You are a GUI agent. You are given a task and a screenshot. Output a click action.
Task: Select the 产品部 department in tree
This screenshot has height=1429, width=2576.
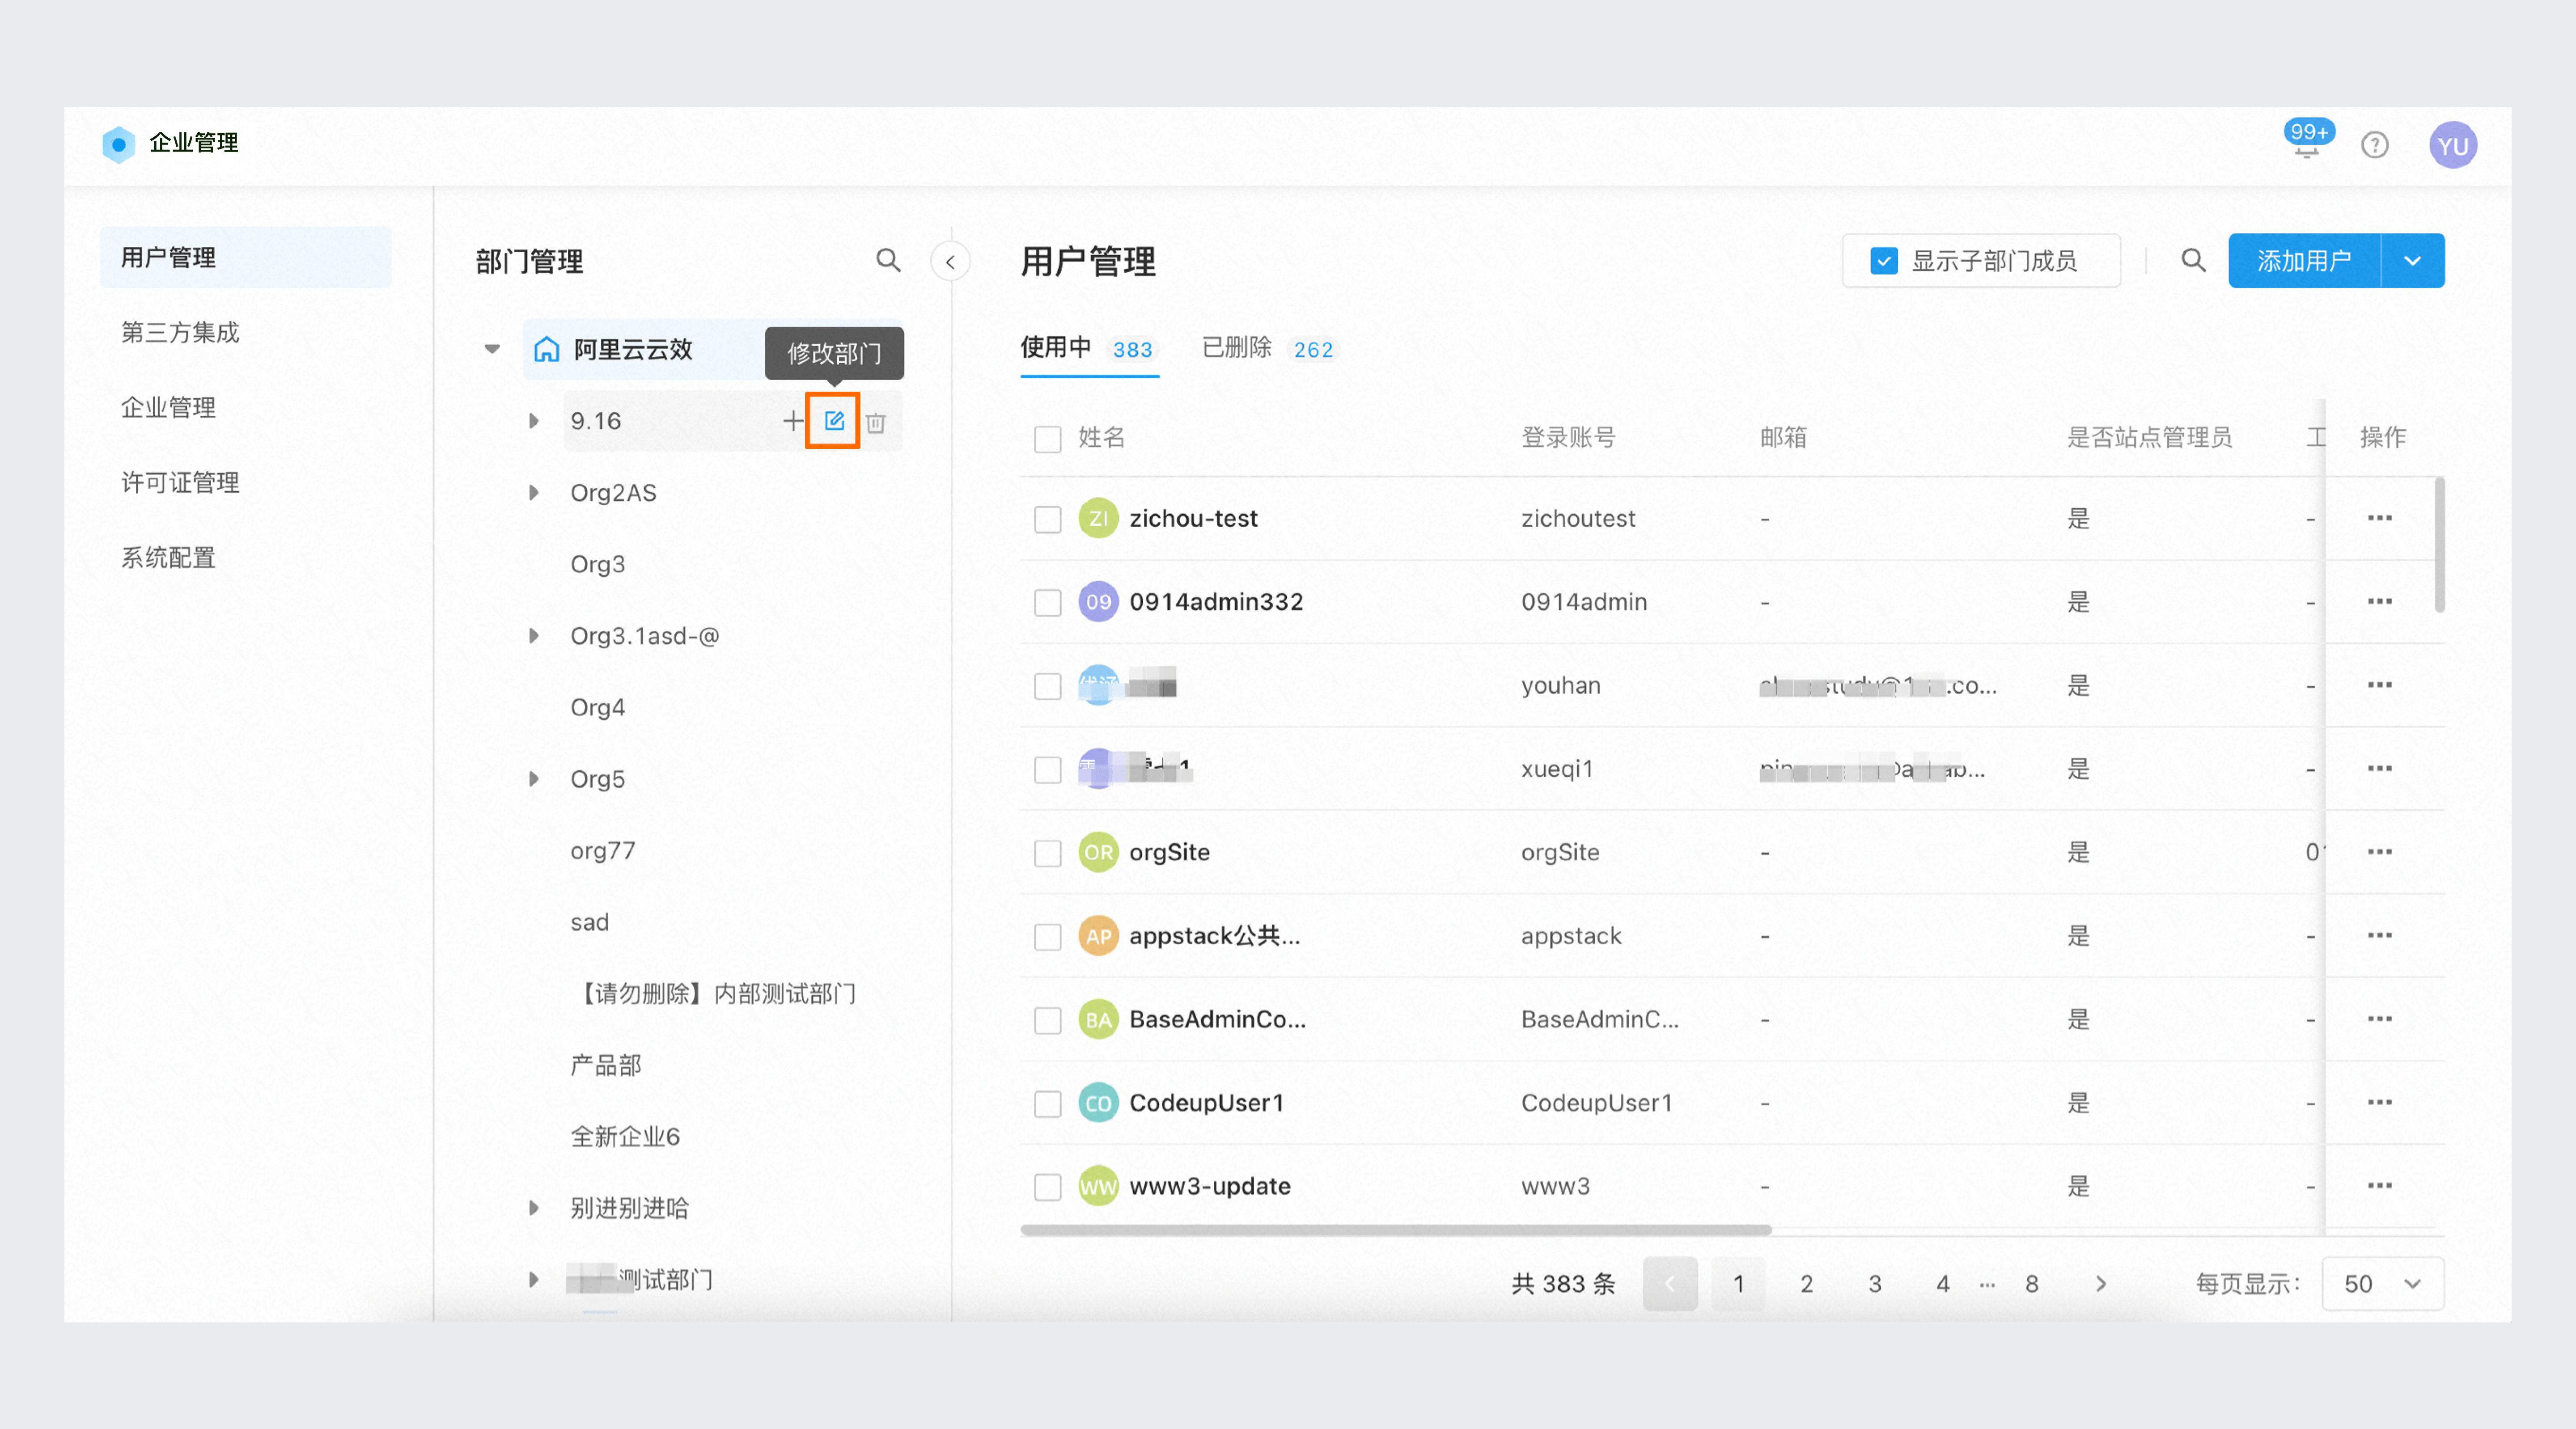pyautogui.click(x=605, y=1065)
